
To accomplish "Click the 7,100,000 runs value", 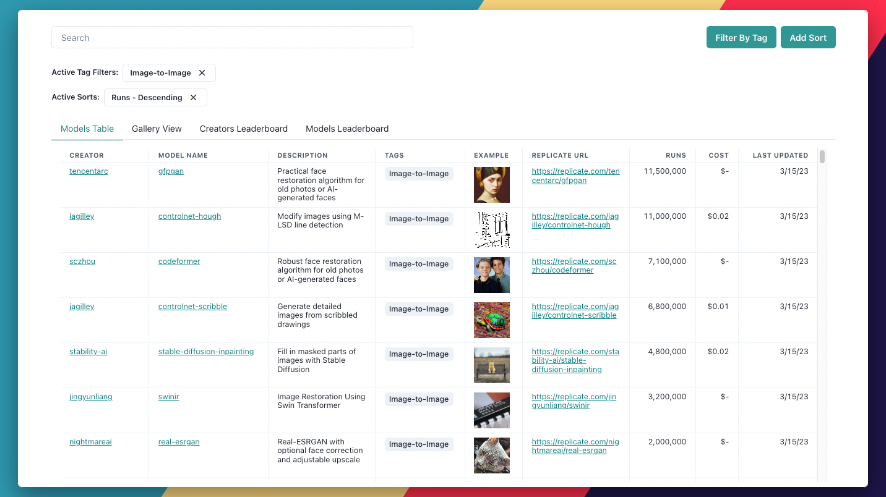I will click(x=667, y=261).
